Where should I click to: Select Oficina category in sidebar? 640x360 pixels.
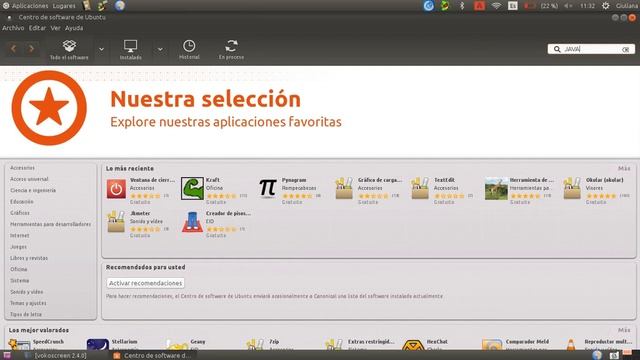coord(19,269)
